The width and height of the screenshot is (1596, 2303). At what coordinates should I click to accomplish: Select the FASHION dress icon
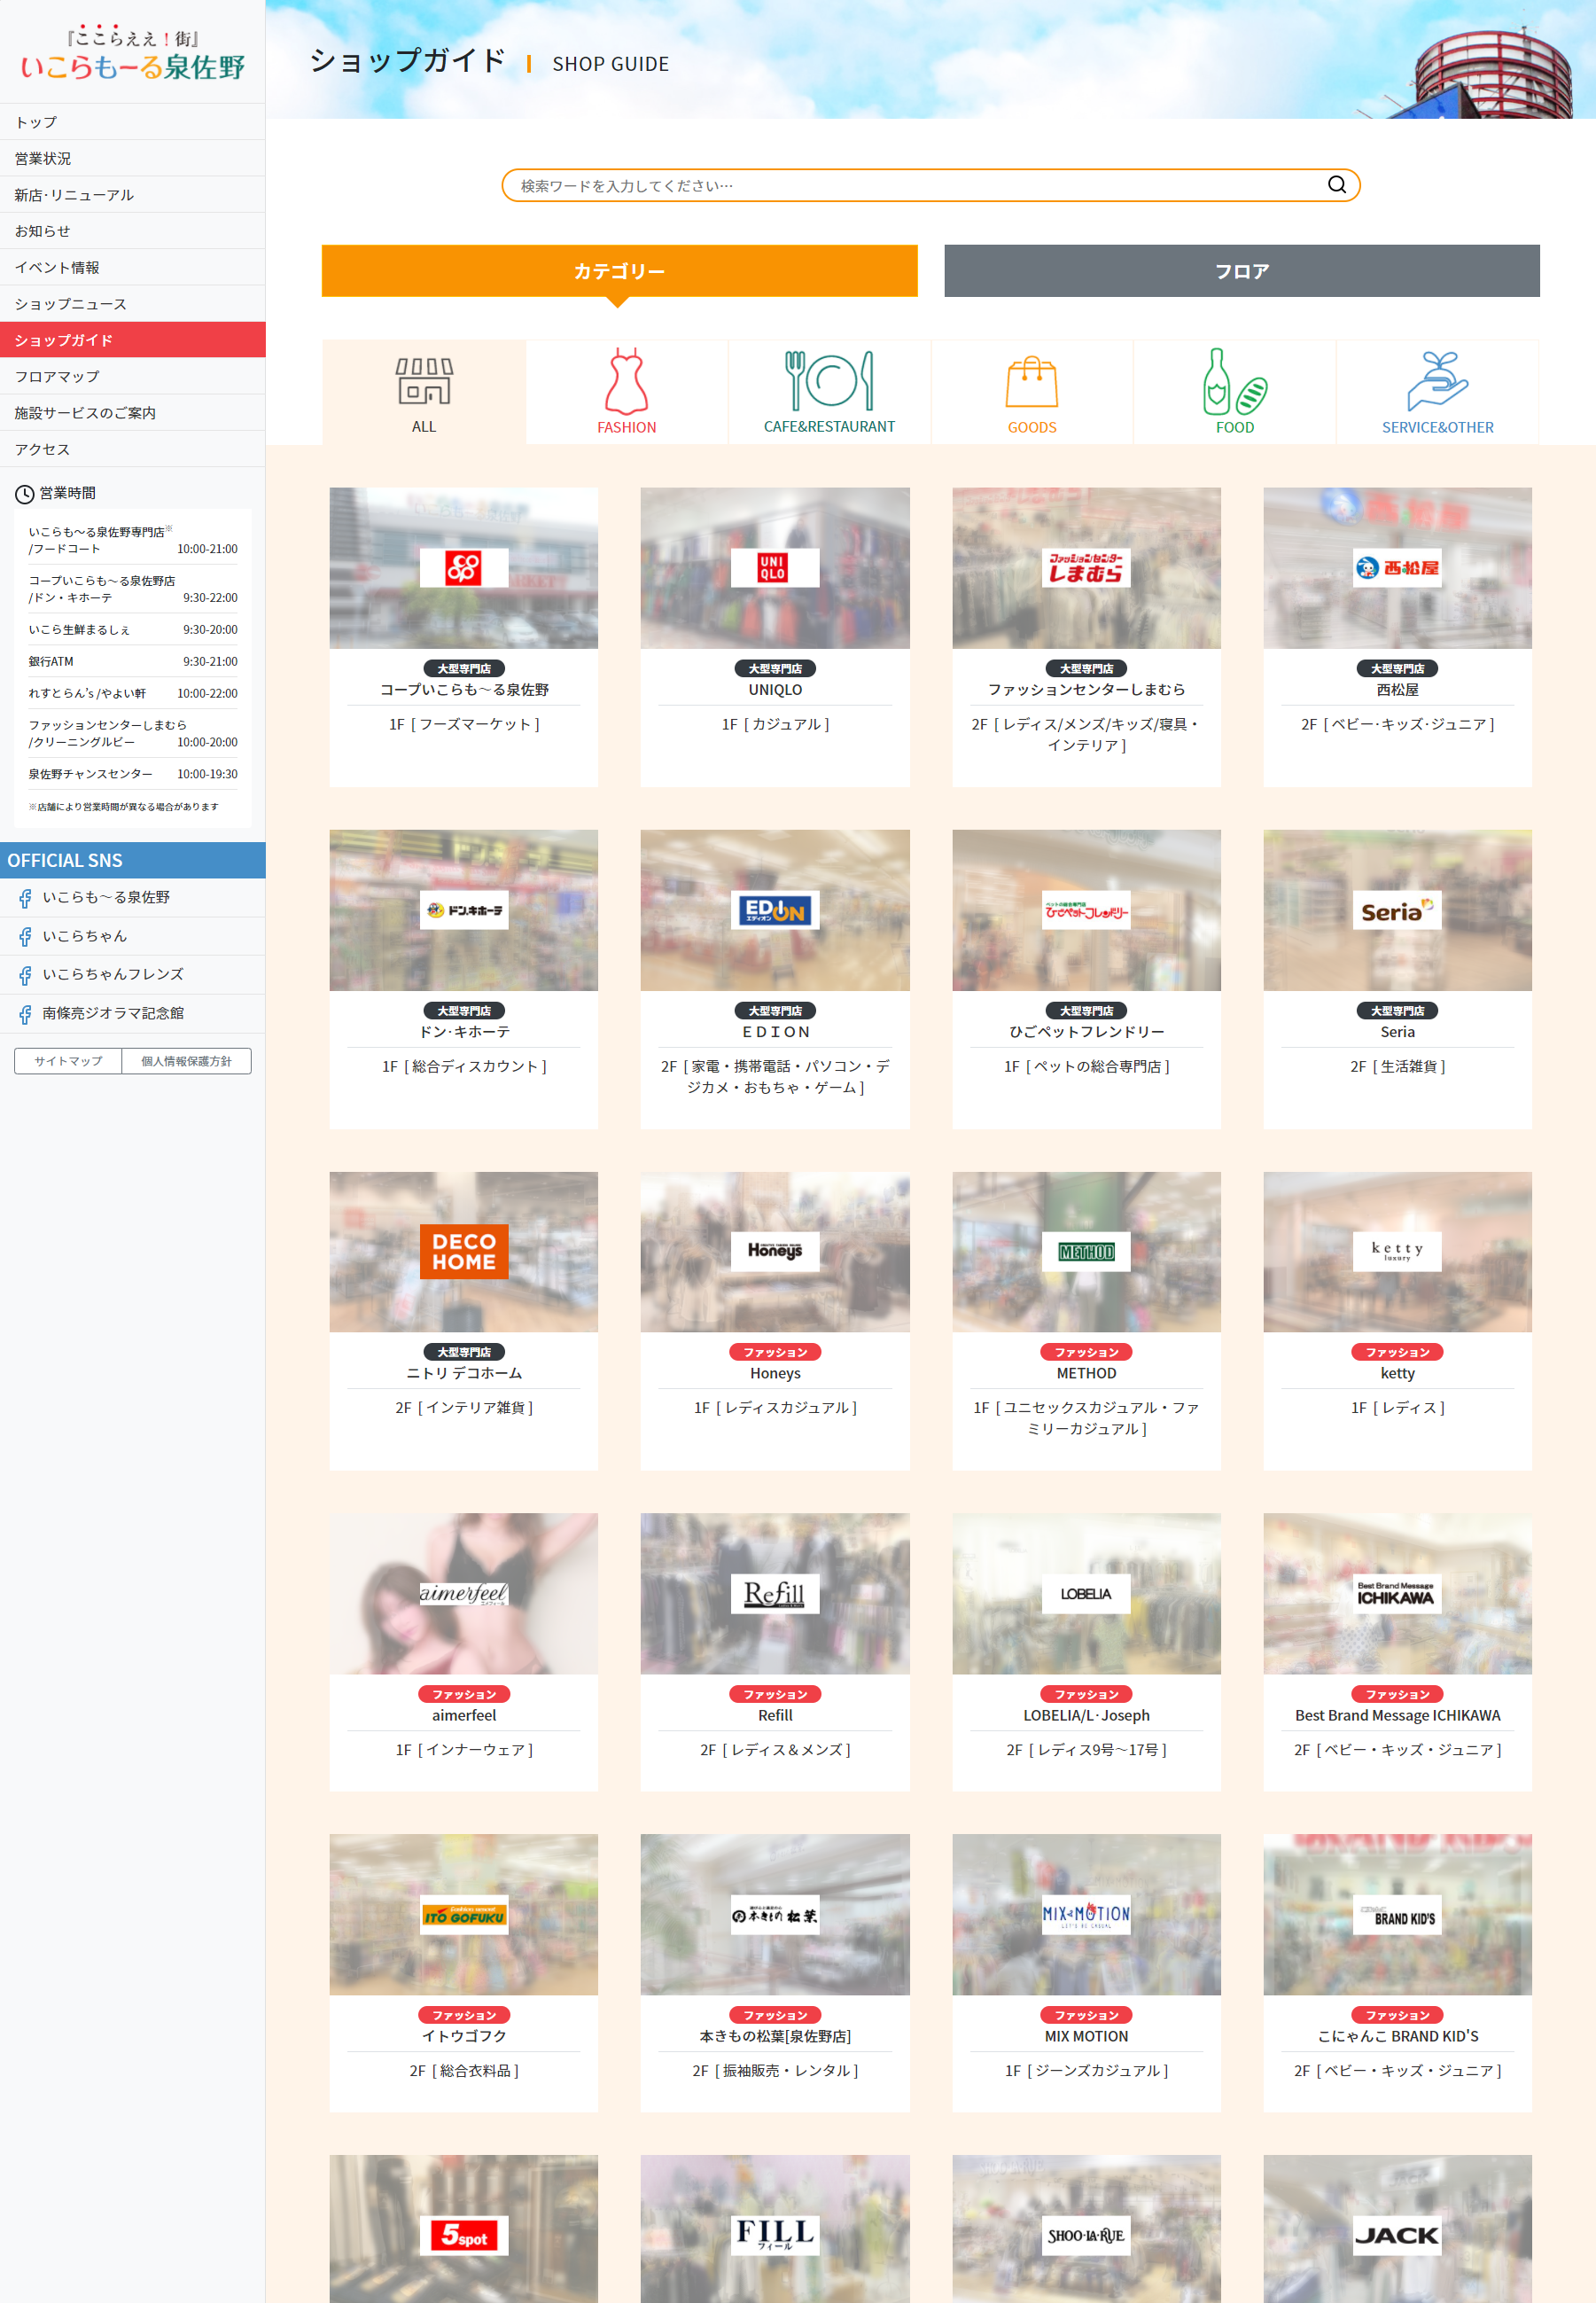627,381
